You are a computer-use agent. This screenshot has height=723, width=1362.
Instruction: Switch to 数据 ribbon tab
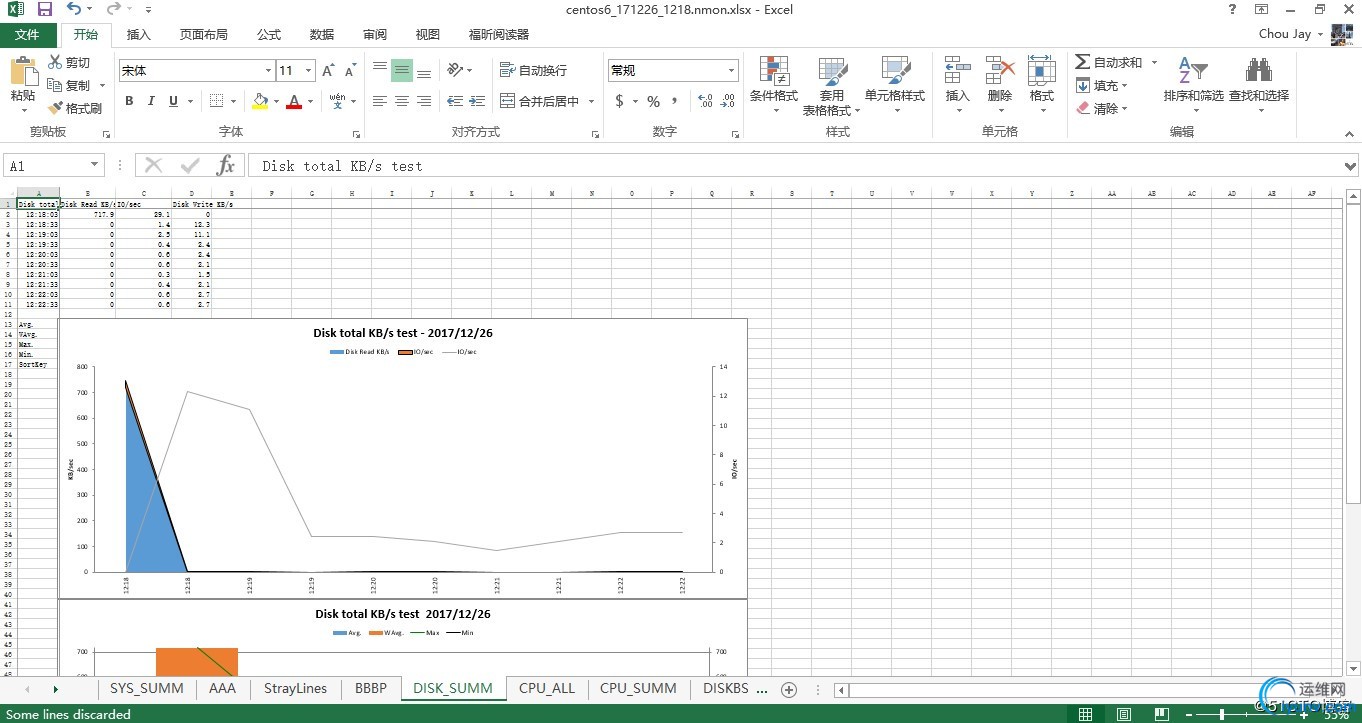tap(322, 34)
